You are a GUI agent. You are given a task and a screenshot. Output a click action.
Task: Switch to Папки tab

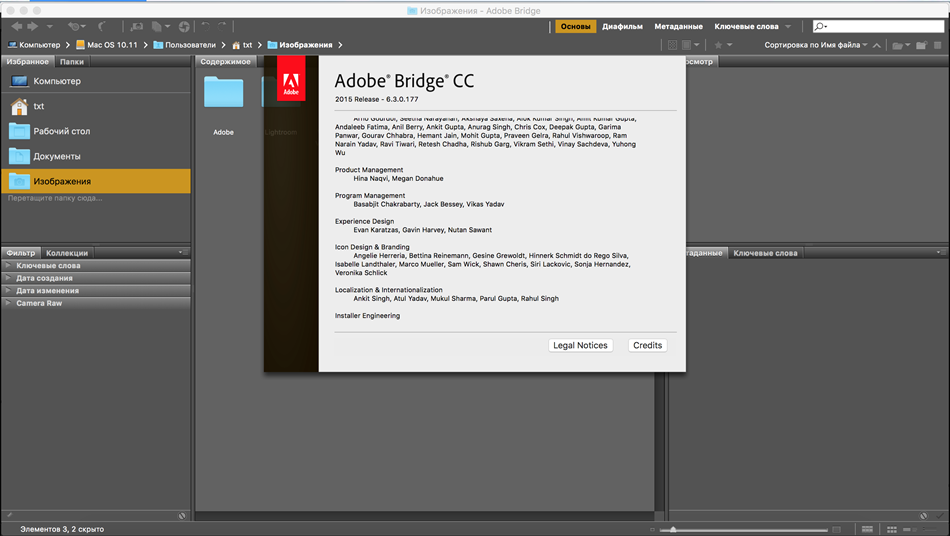pos(72,61)
